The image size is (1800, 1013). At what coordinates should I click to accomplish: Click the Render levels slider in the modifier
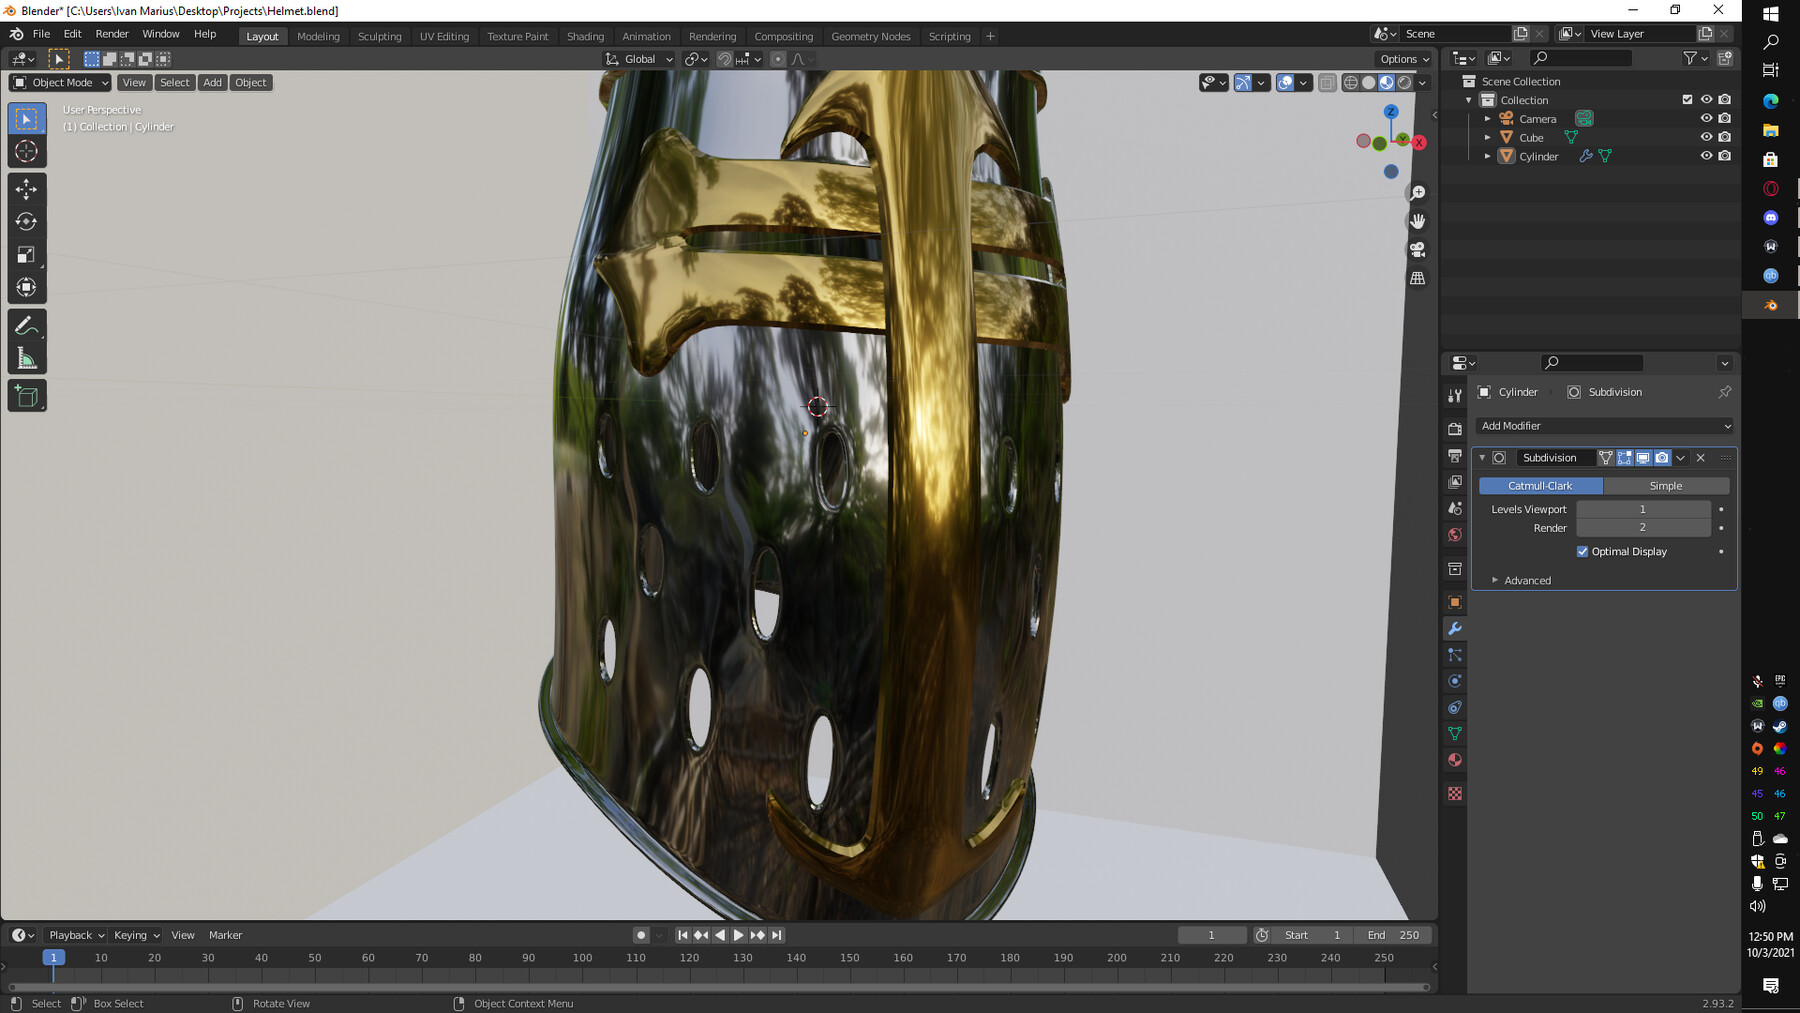tap(1643, 527)
